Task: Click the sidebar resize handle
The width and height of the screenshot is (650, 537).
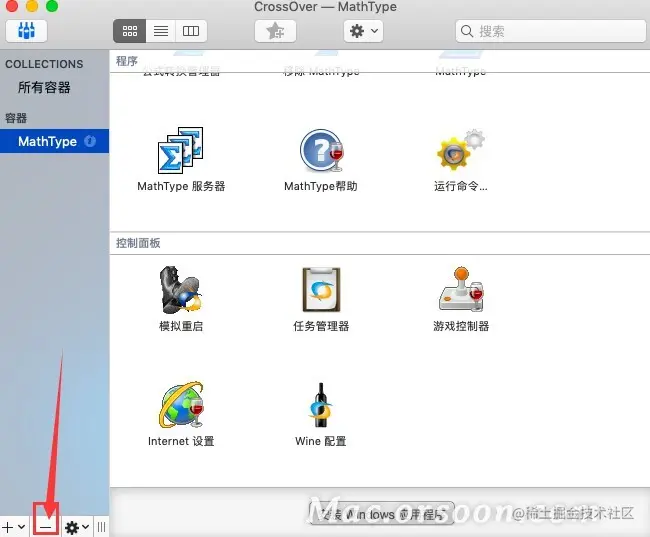Action: click(102, 527)
